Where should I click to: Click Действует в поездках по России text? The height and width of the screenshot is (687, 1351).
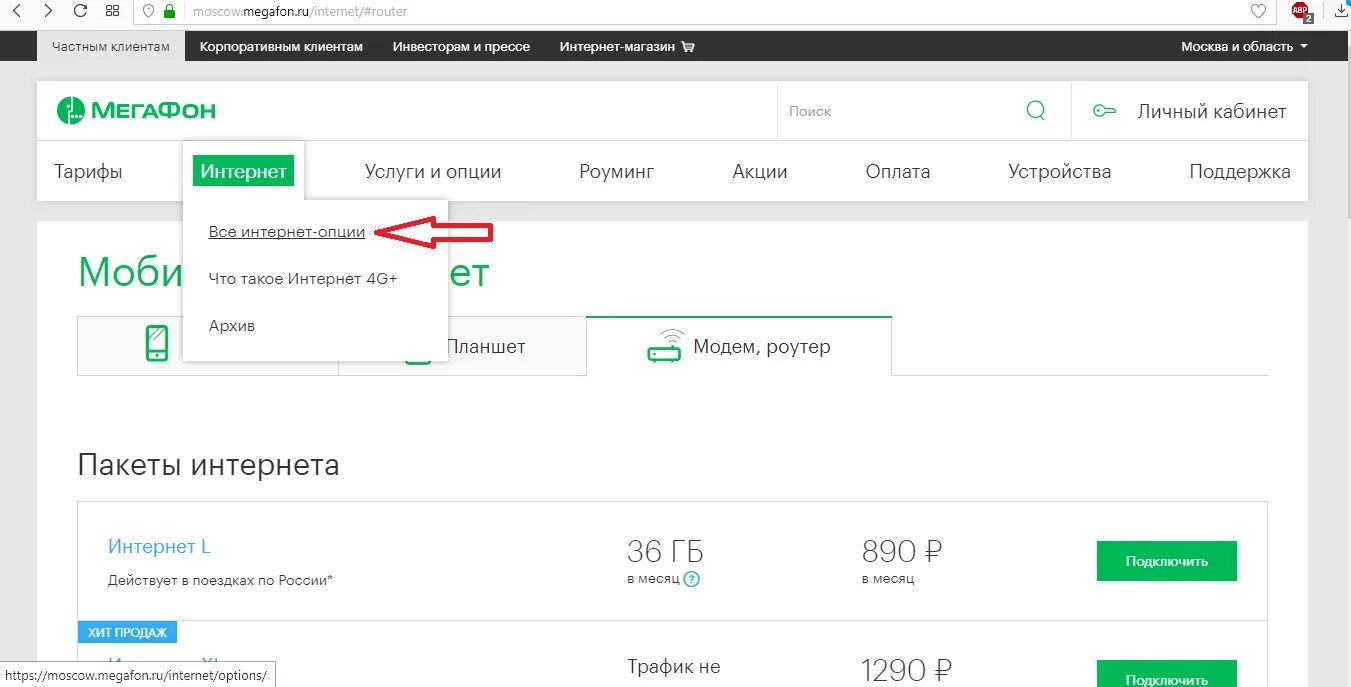(220, 580)
